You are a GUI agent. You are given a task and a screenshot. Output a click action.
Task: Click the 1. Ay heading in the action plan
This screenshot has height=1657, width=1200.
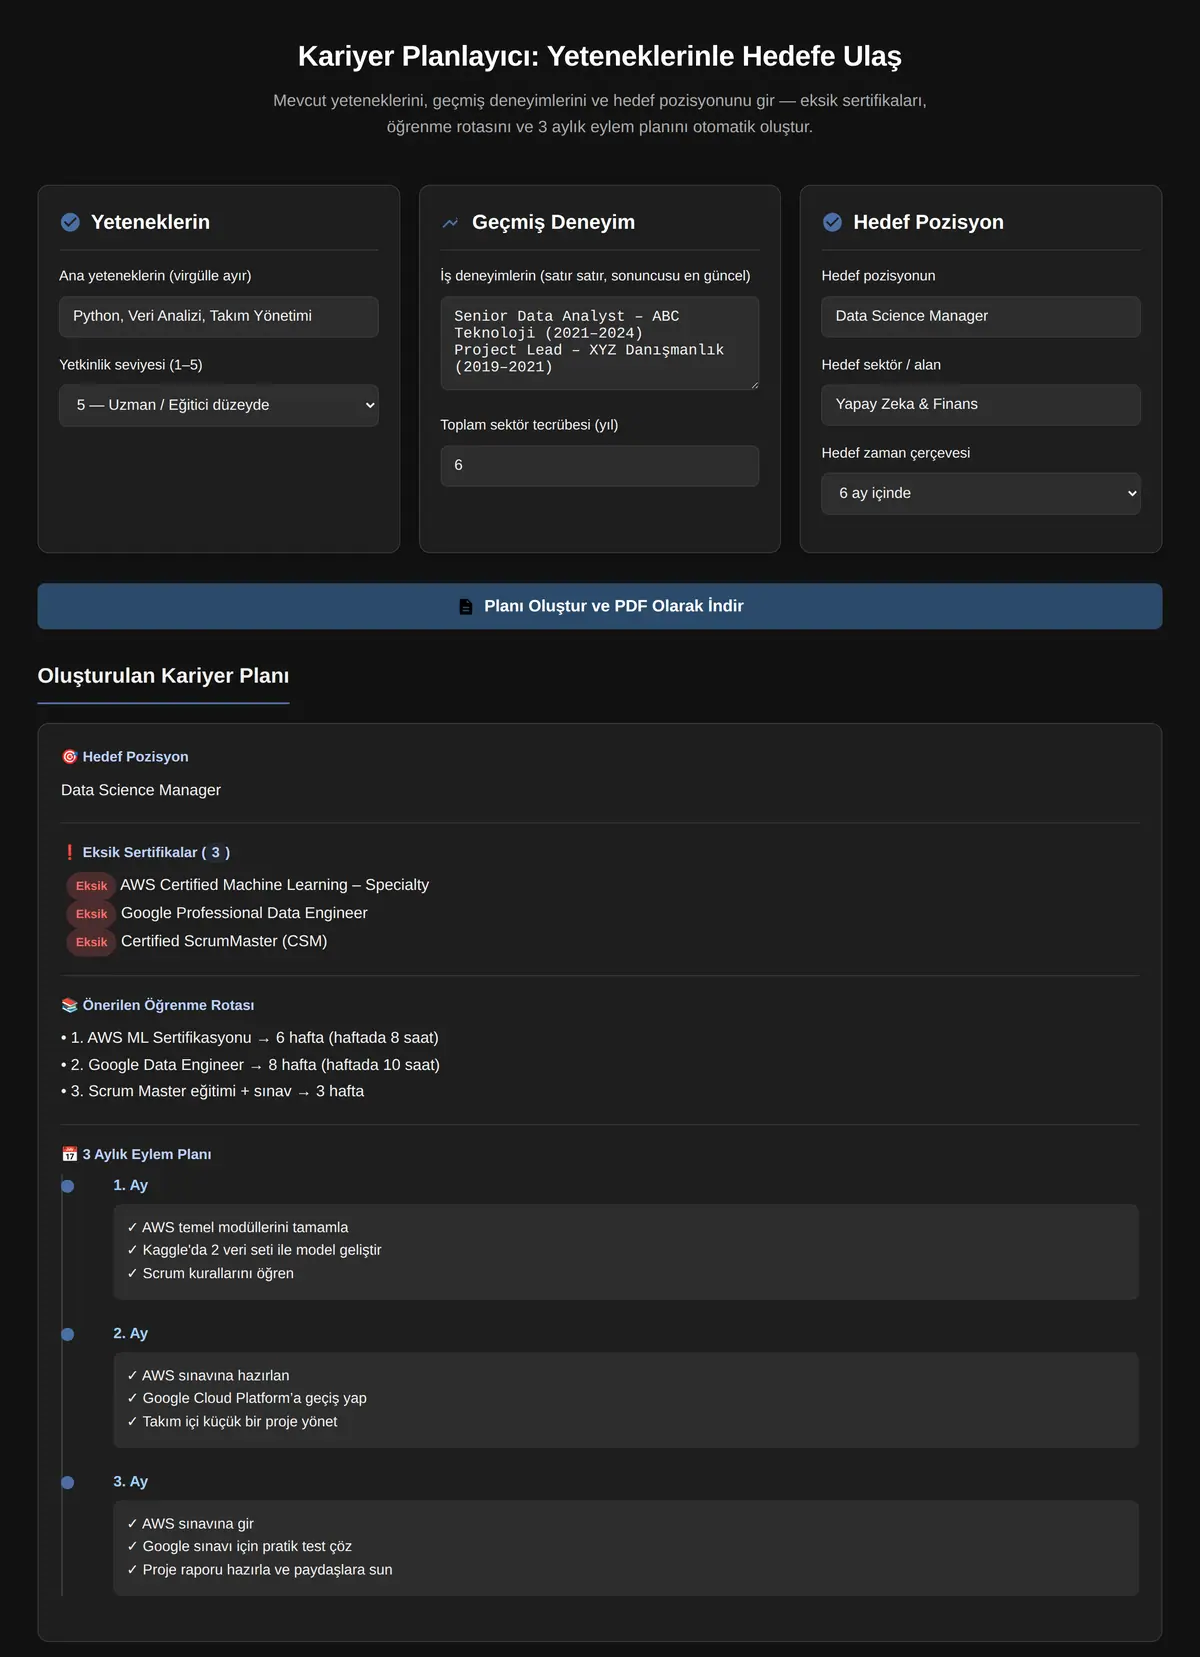tap(130, 1185)
